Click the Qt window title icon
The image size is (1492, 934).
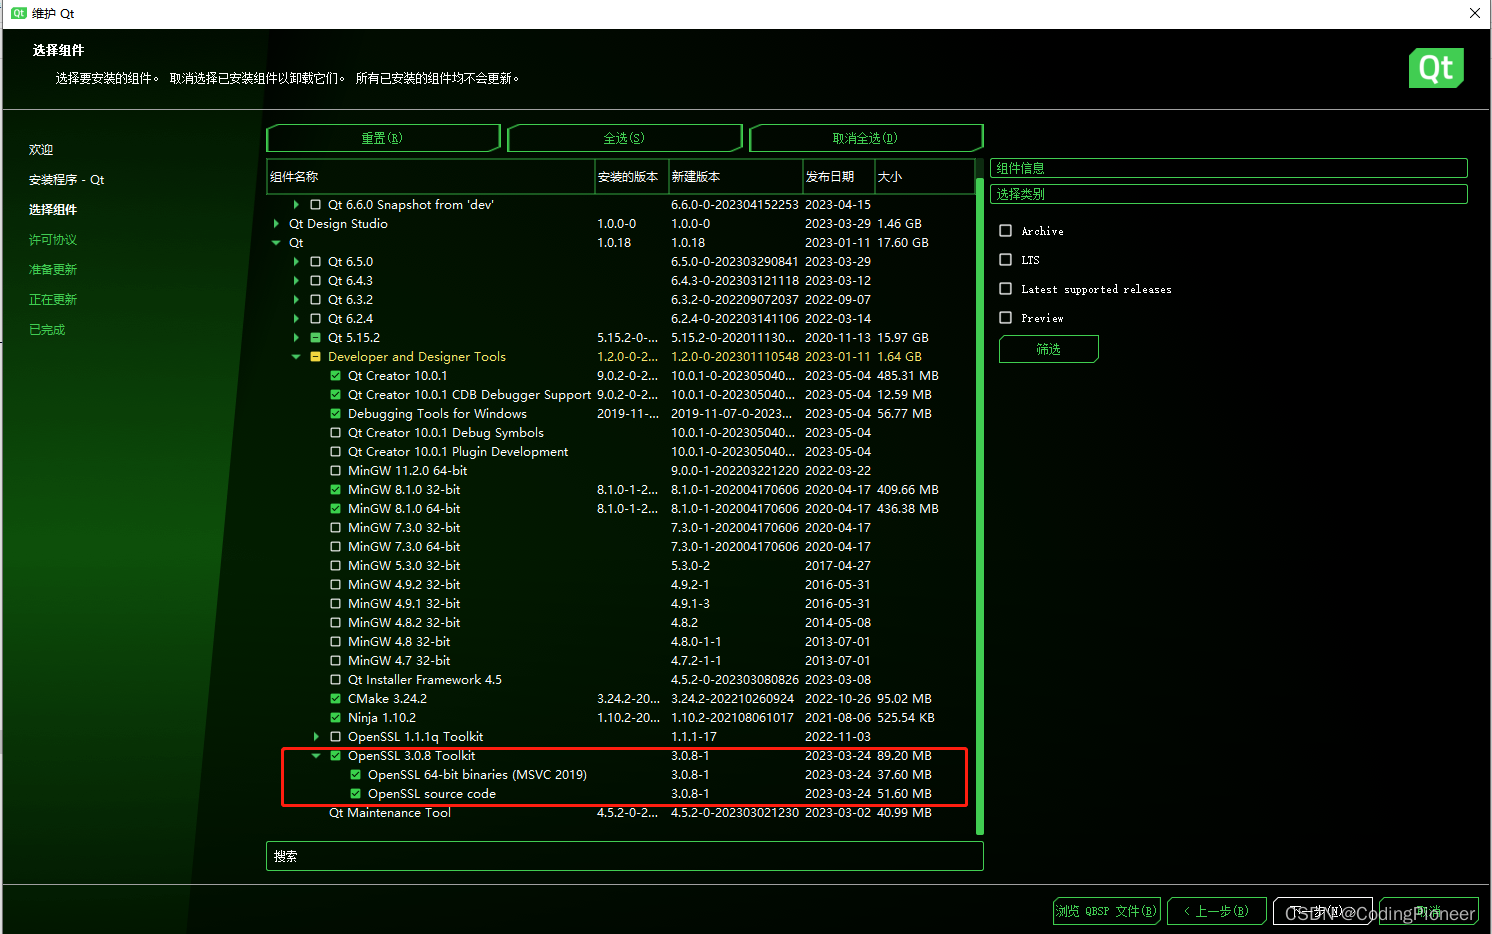(19, 13)
